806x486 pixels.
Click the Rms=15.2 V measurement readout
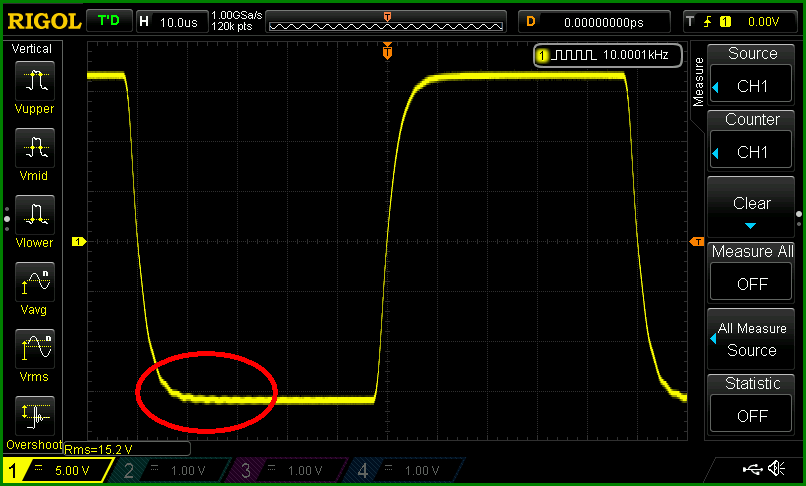pos(98,449)
